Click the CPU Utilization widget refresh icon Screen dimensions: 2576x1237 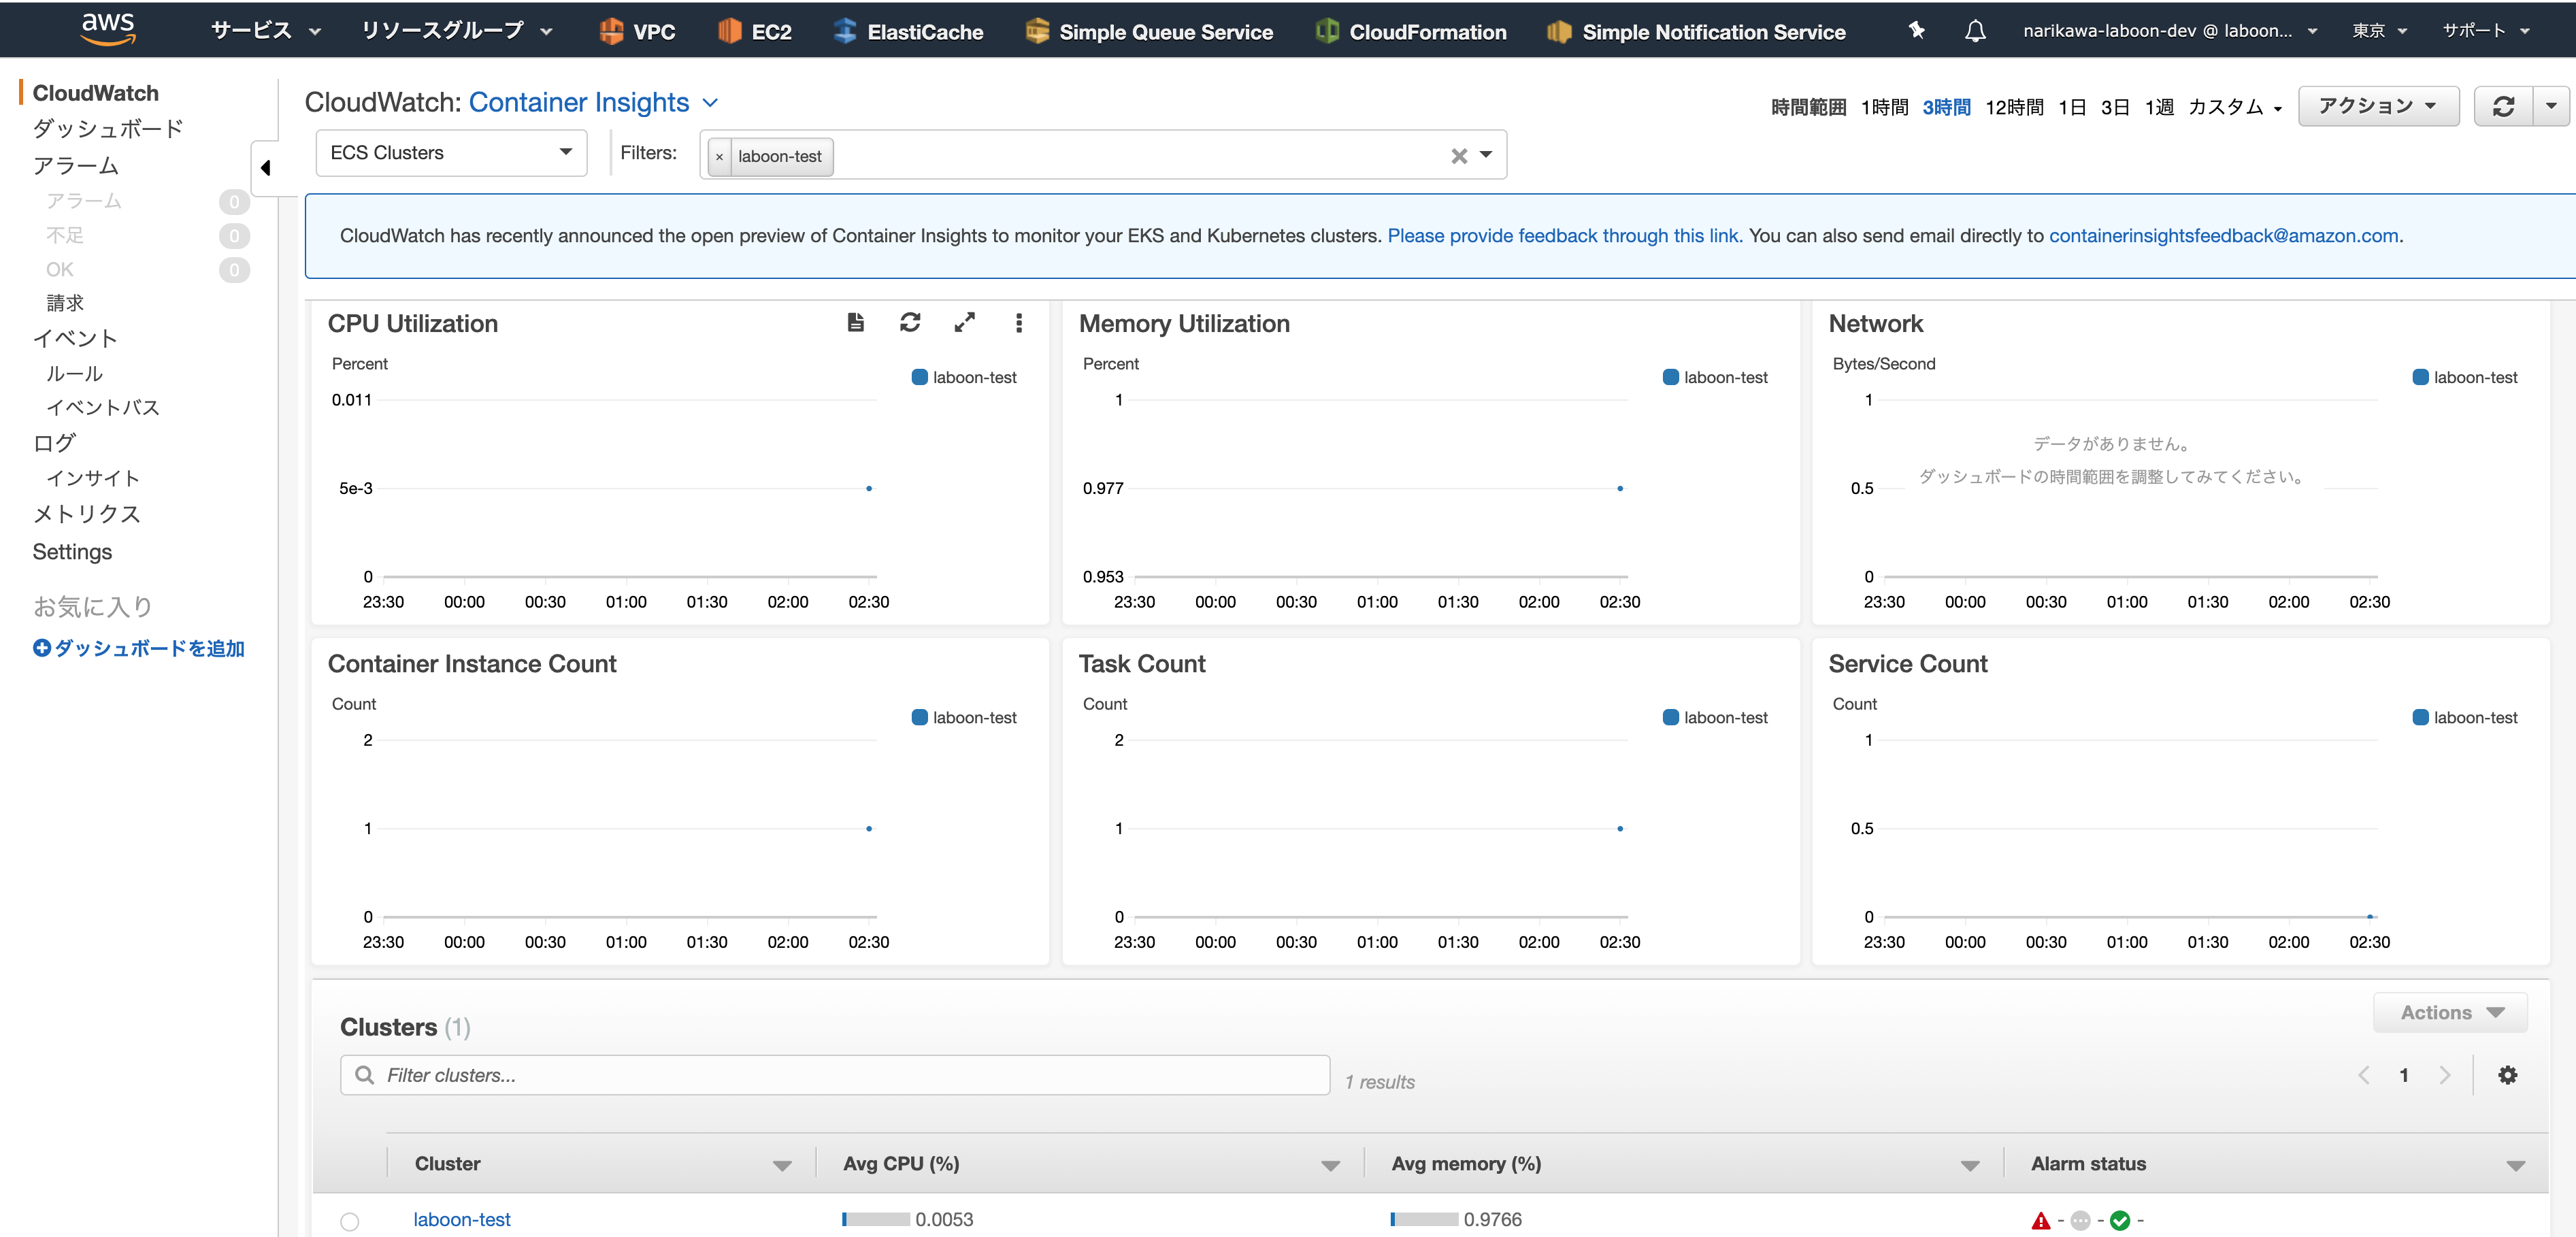(x=909, y=322)
